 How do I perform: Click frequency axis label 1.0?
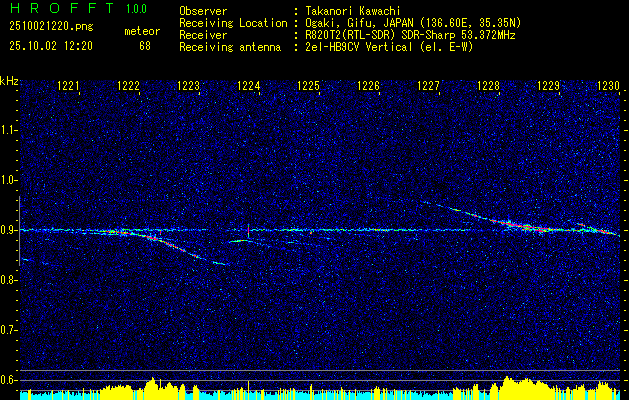(x=7, y=180)
